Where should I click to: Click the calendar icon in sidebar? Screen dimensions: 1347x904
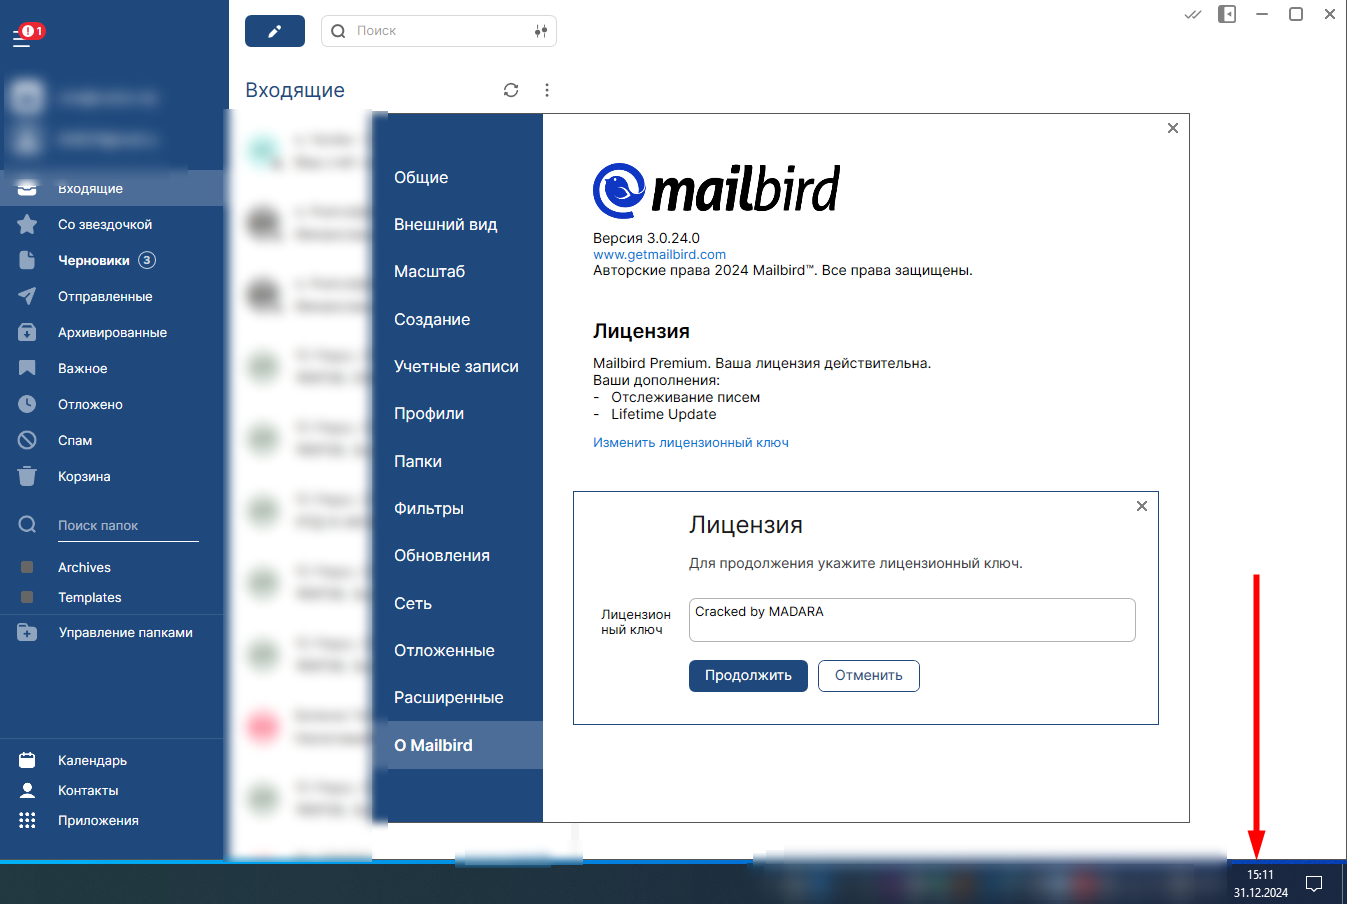pos(27,760)
